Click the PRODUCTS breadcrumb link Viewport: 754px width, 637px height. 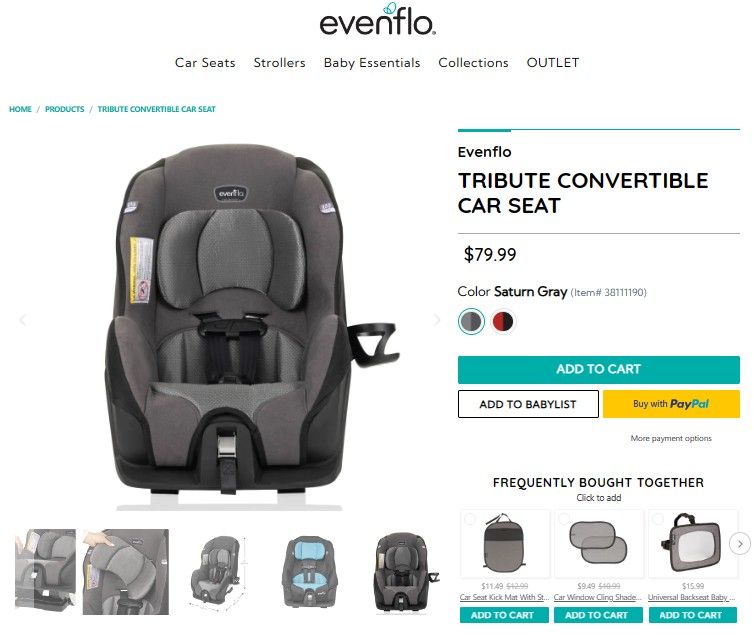point(64,109)
